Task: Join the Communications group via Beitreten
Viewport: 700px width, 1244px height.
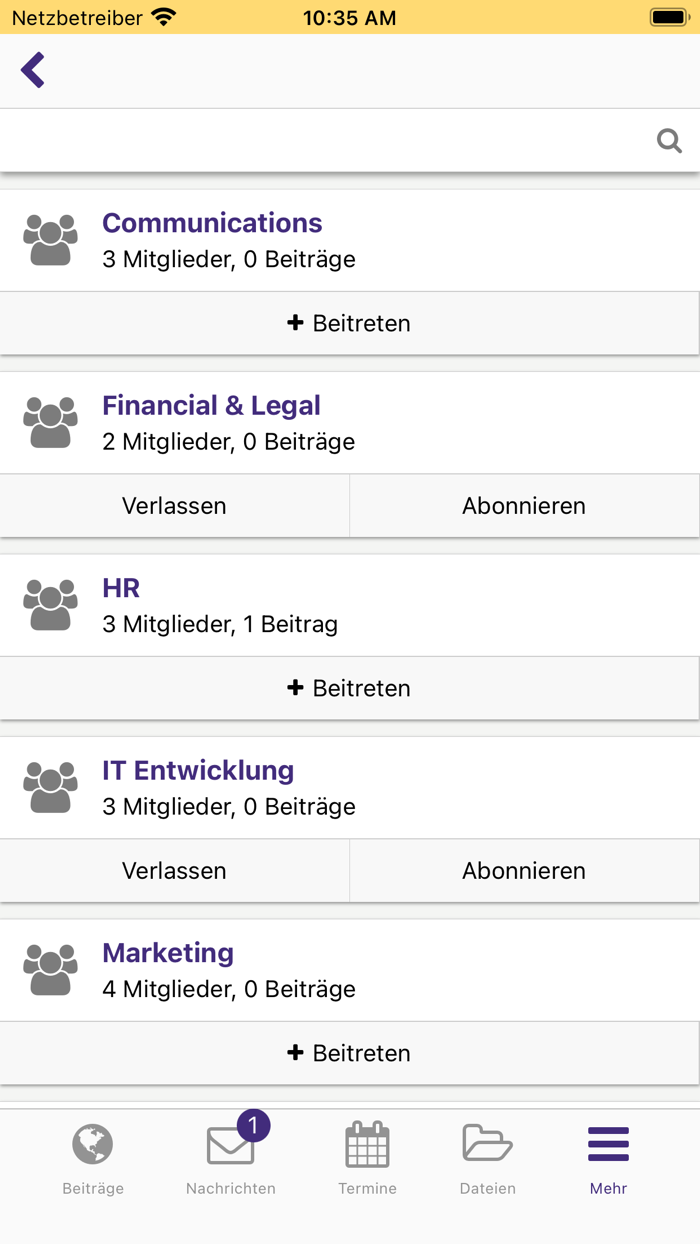Action: pyautogui.click(x=349, y=323)
